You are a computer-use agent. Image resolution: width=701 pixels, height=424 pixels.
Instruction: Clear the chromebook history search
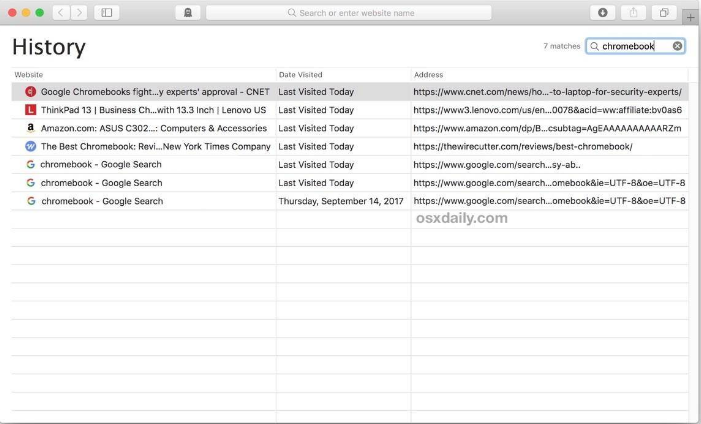point(677,46)
